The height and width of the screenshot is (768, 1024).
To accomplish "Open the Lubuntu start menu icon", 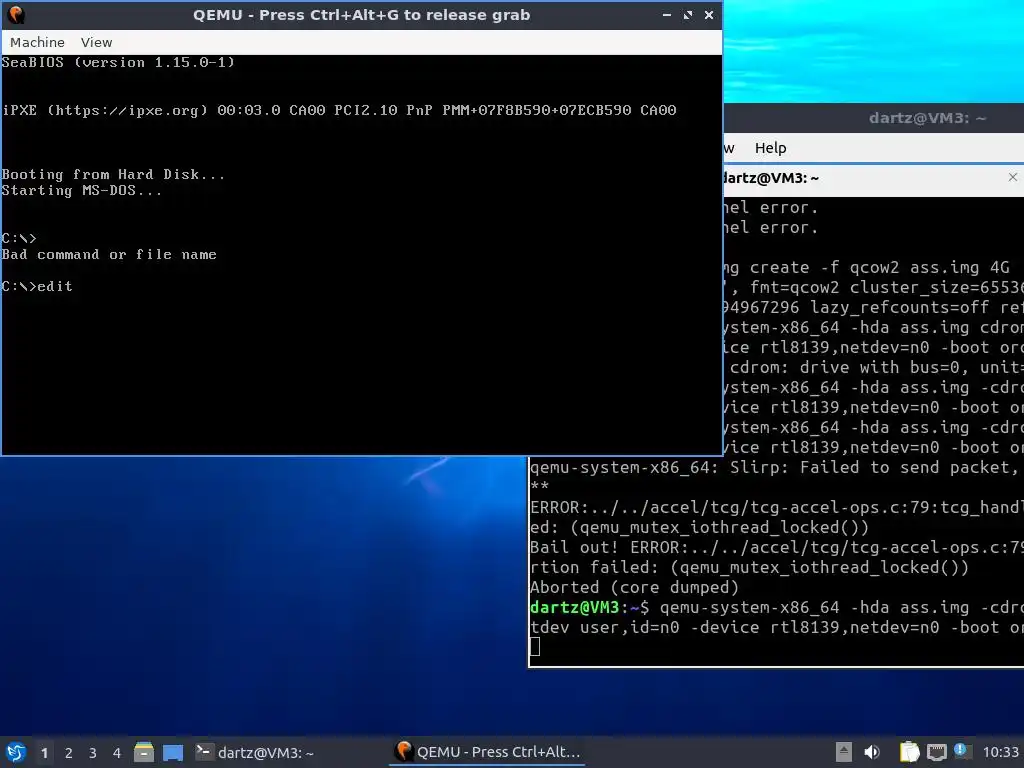I will [16, 752].
